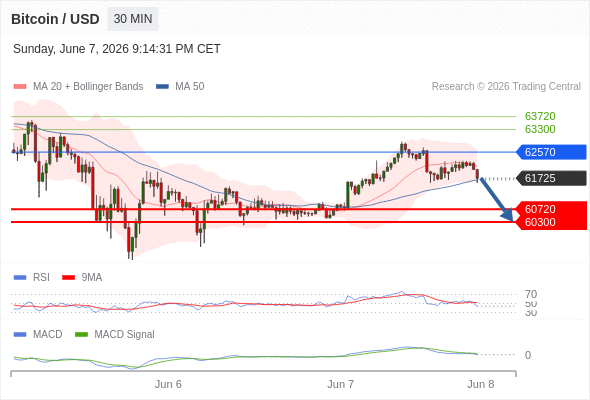Click the green MACD Signal legend swatch

(81, 335)
